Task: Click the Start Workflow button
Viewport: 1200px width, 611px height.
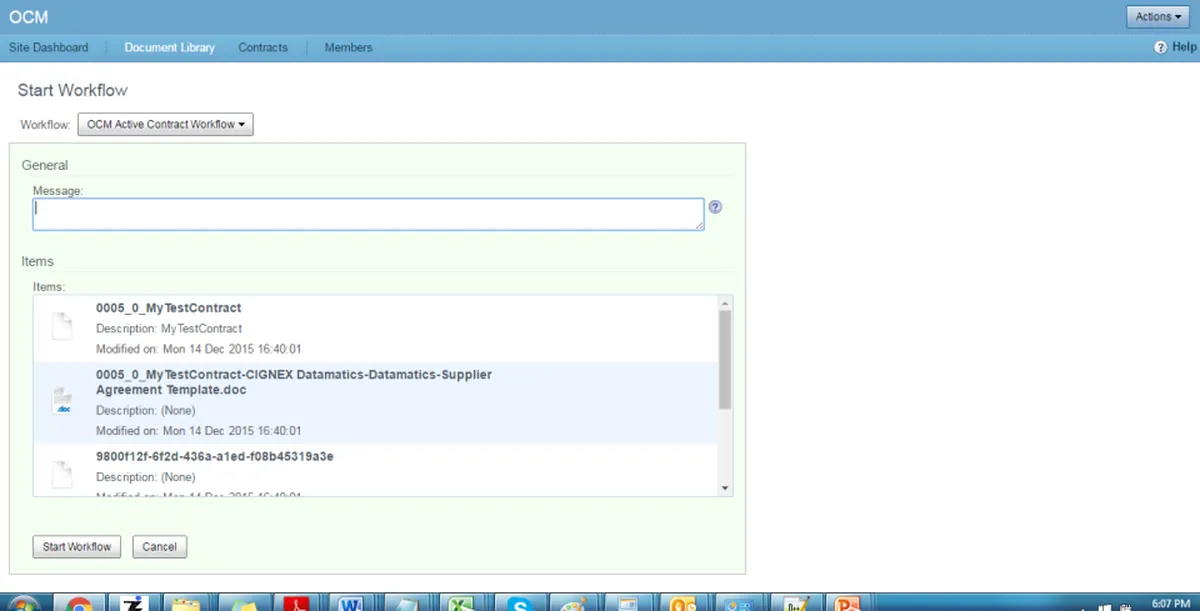Action: coord(77,547)
